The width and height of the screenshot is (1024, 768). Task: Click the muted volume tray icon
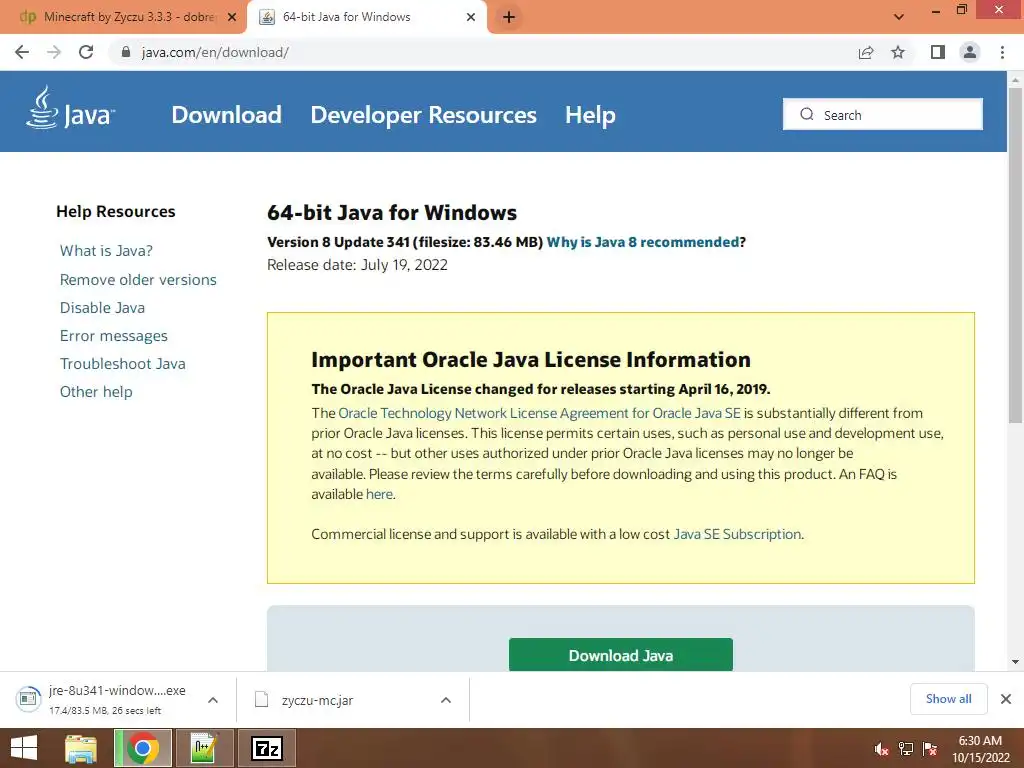881,749
